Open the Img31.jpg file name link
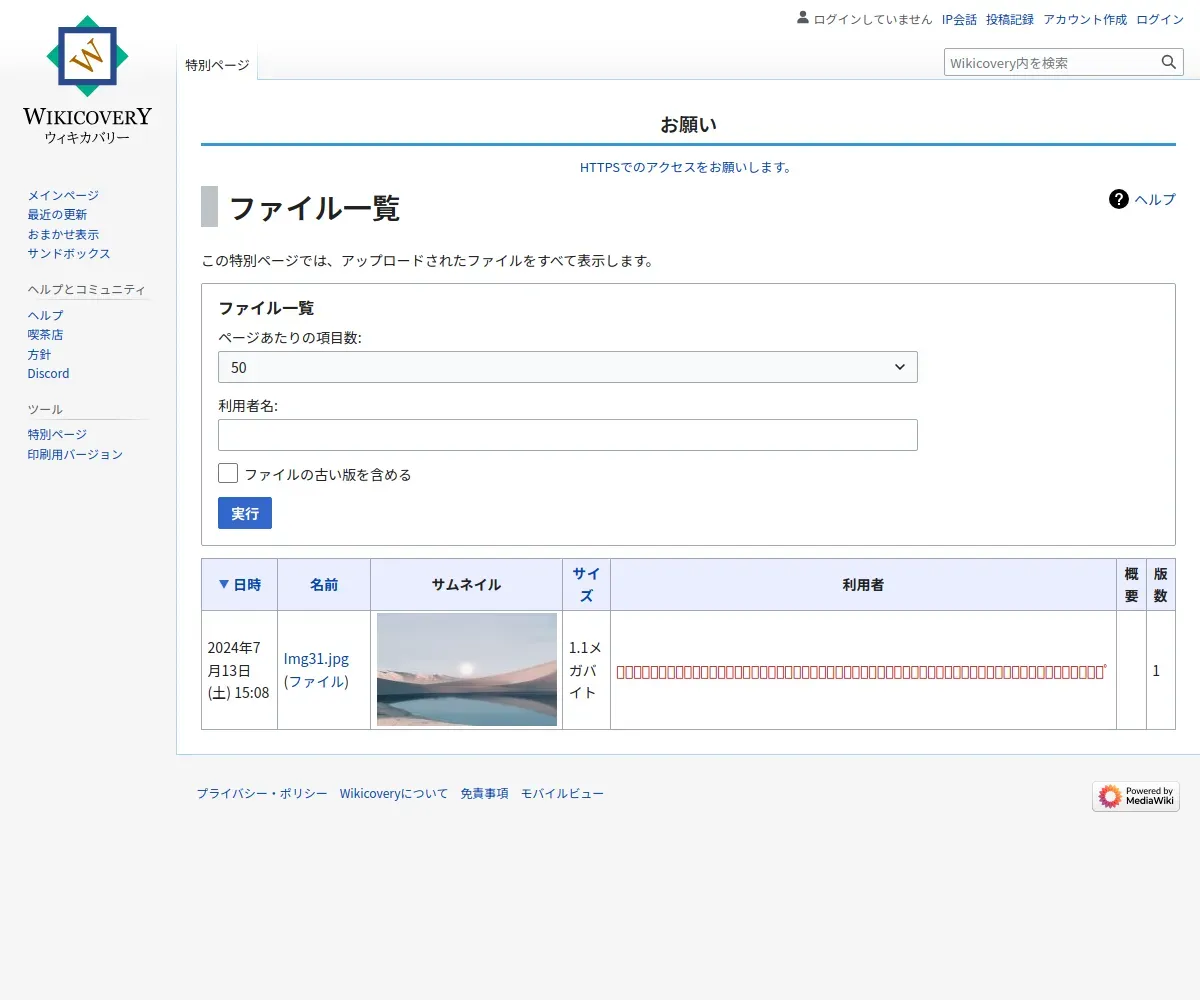The height and width of the screenshot is (1000, 1200). (x=316, y=659)
